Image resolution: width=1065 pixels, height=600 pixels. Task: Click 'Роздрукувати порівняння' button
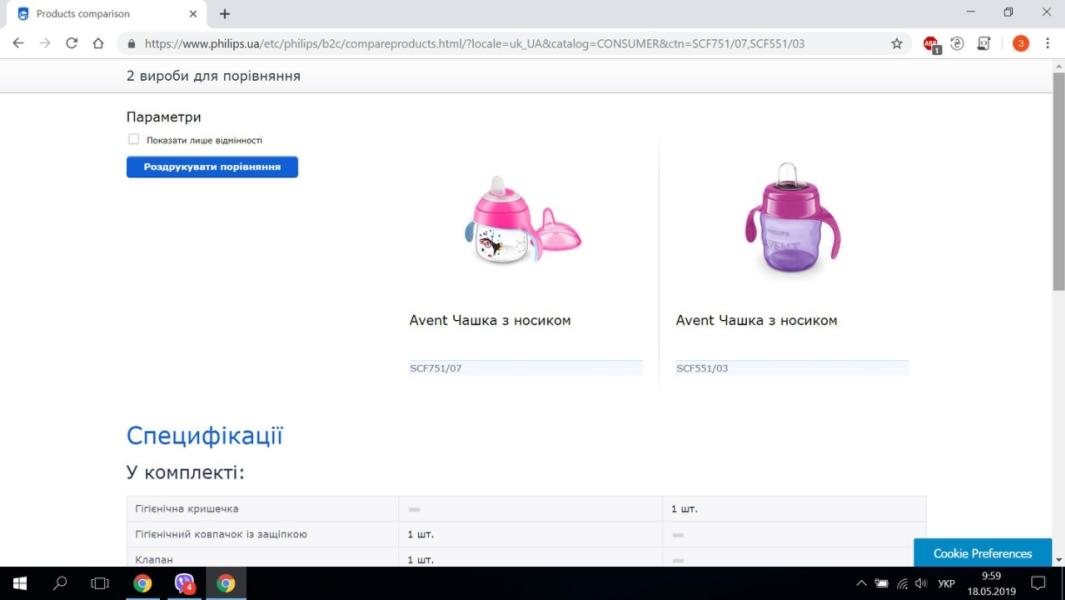pyautogui.click(x=212, y=167)
